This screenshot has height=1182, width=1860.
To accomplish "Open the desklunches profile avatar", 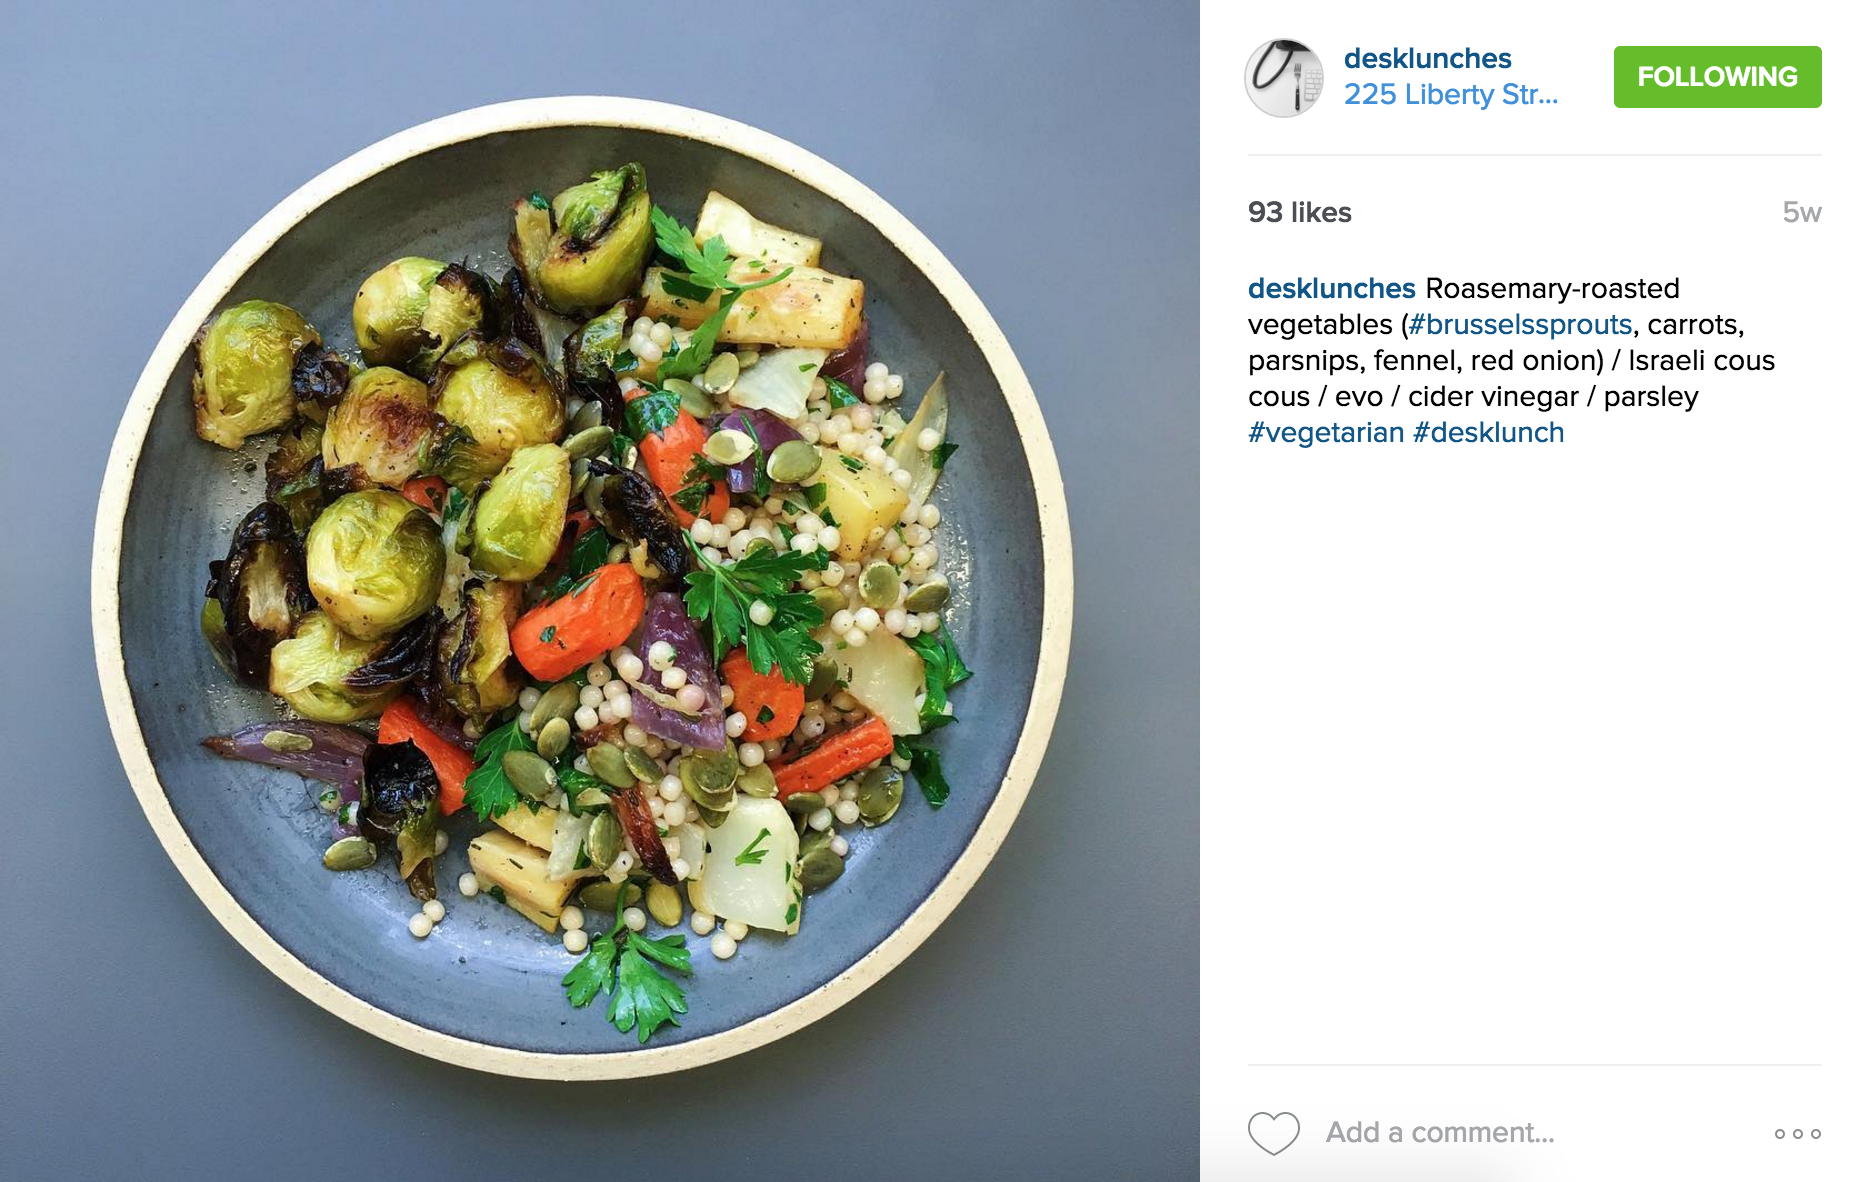I will [1284, 78].
